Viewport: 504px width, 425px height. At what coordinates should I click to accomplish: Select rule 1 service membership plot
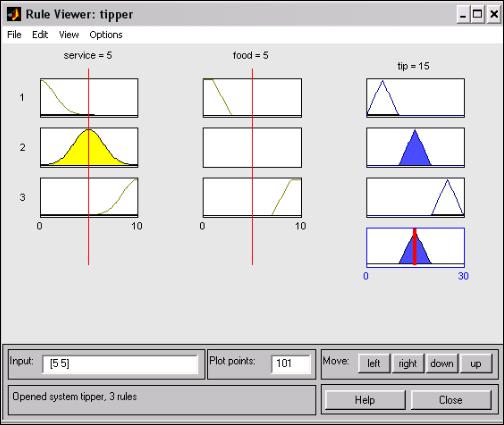click(89, 98)
